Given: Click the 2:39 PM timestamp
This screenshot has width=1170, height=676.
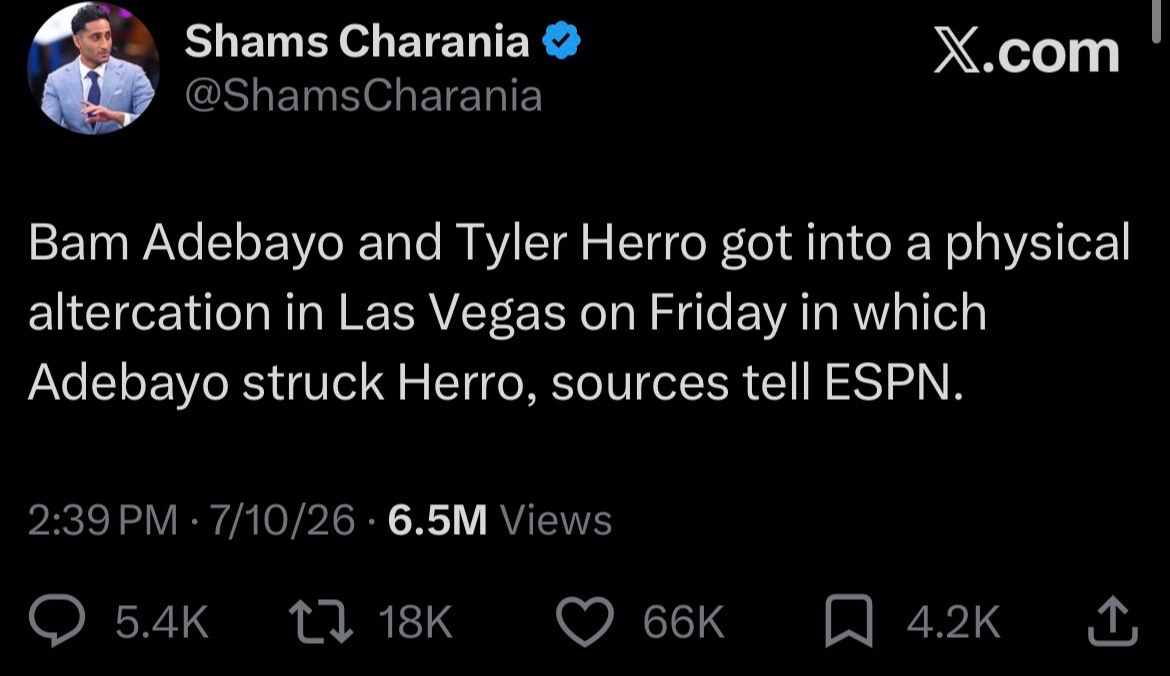Looking at the screenshot, I should 103,520.
